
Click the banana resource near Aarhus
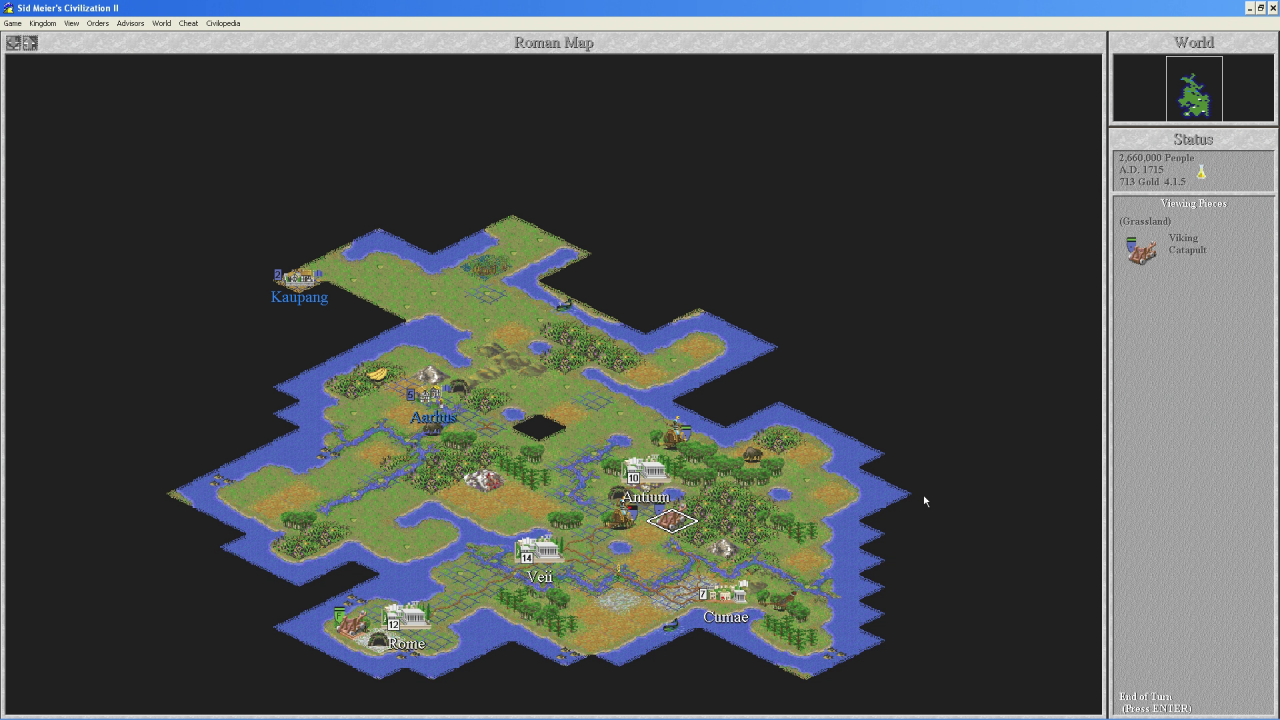click(x=377, y=375)
